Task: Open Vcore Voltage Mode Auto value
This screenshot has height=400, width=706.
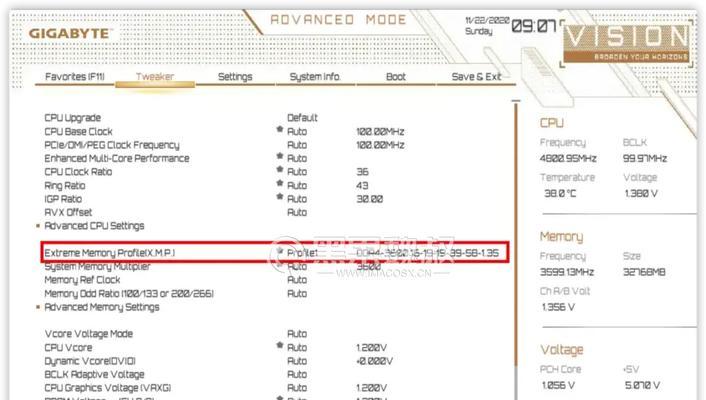Action: (297, 334)
